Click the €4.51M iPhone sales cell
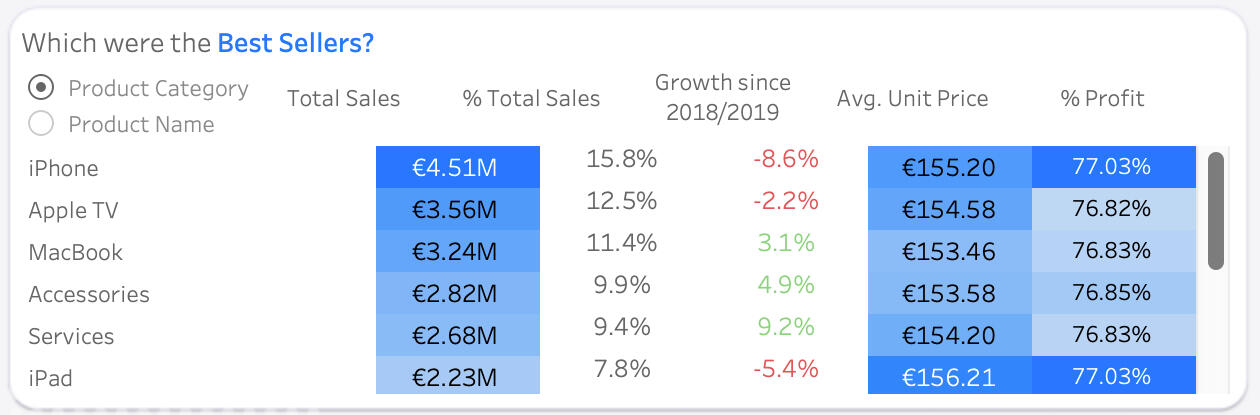 pos(457,167)
